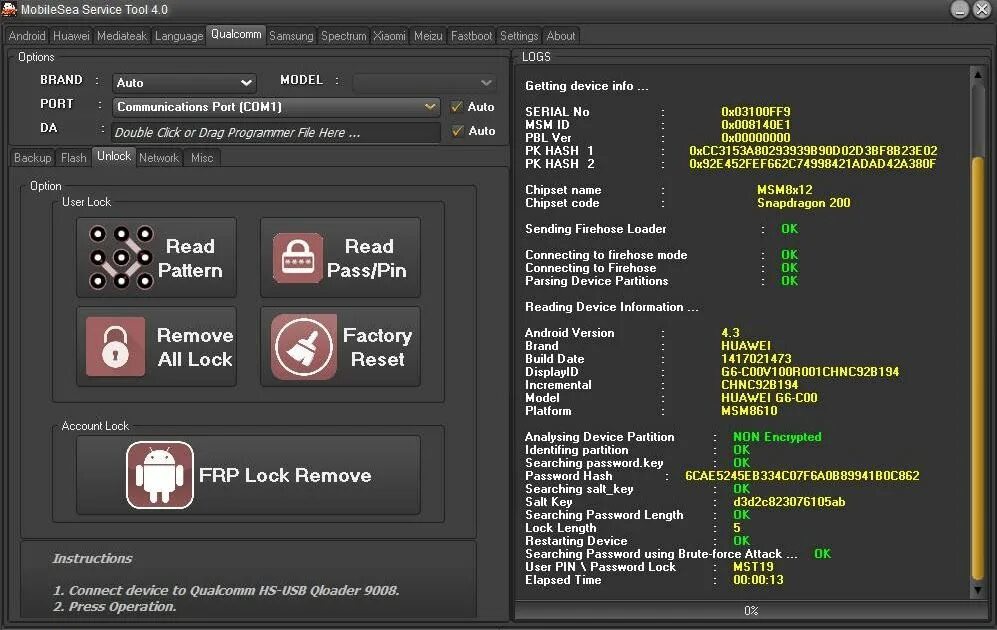Click the Brand value HUAWEI
Viewport: 997px width, 630px height.
pos(745,346)
